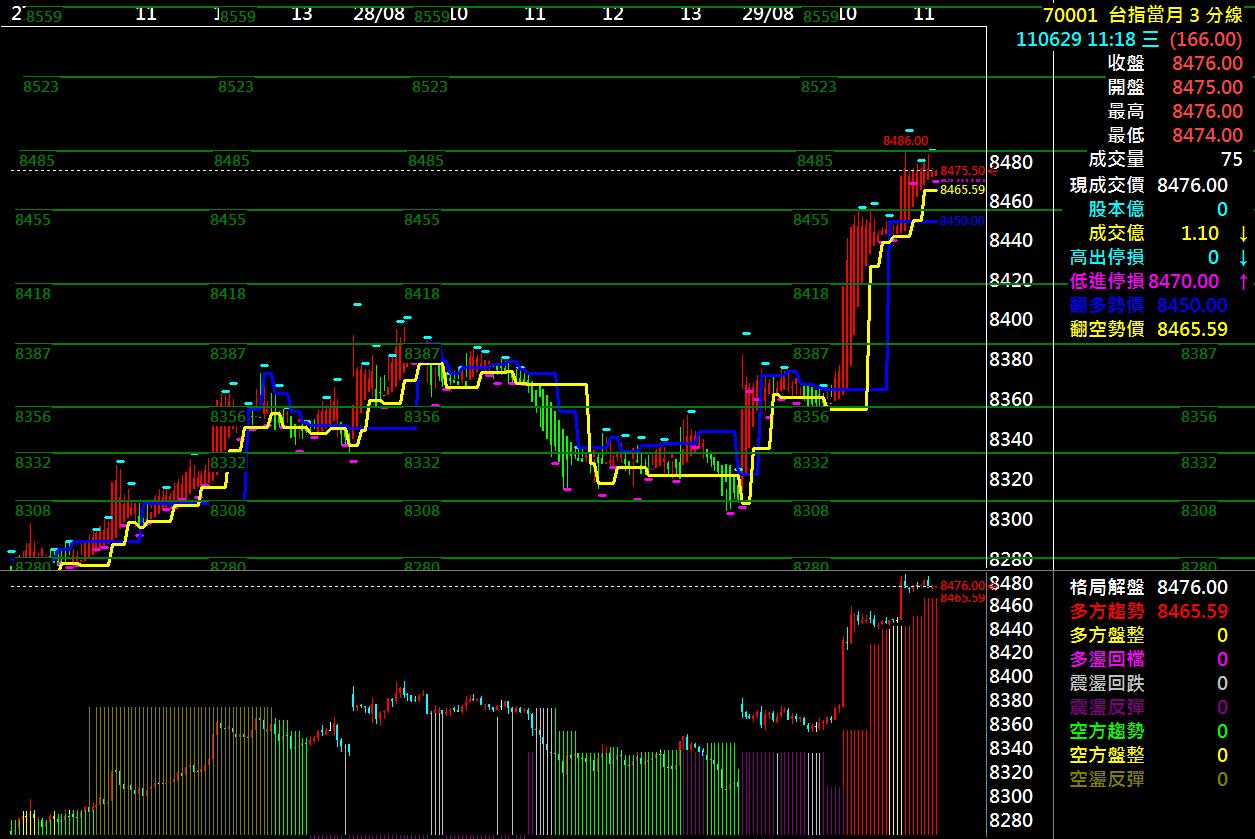
Task: Select the 成交億 label
Action: tap(1117, 233)
